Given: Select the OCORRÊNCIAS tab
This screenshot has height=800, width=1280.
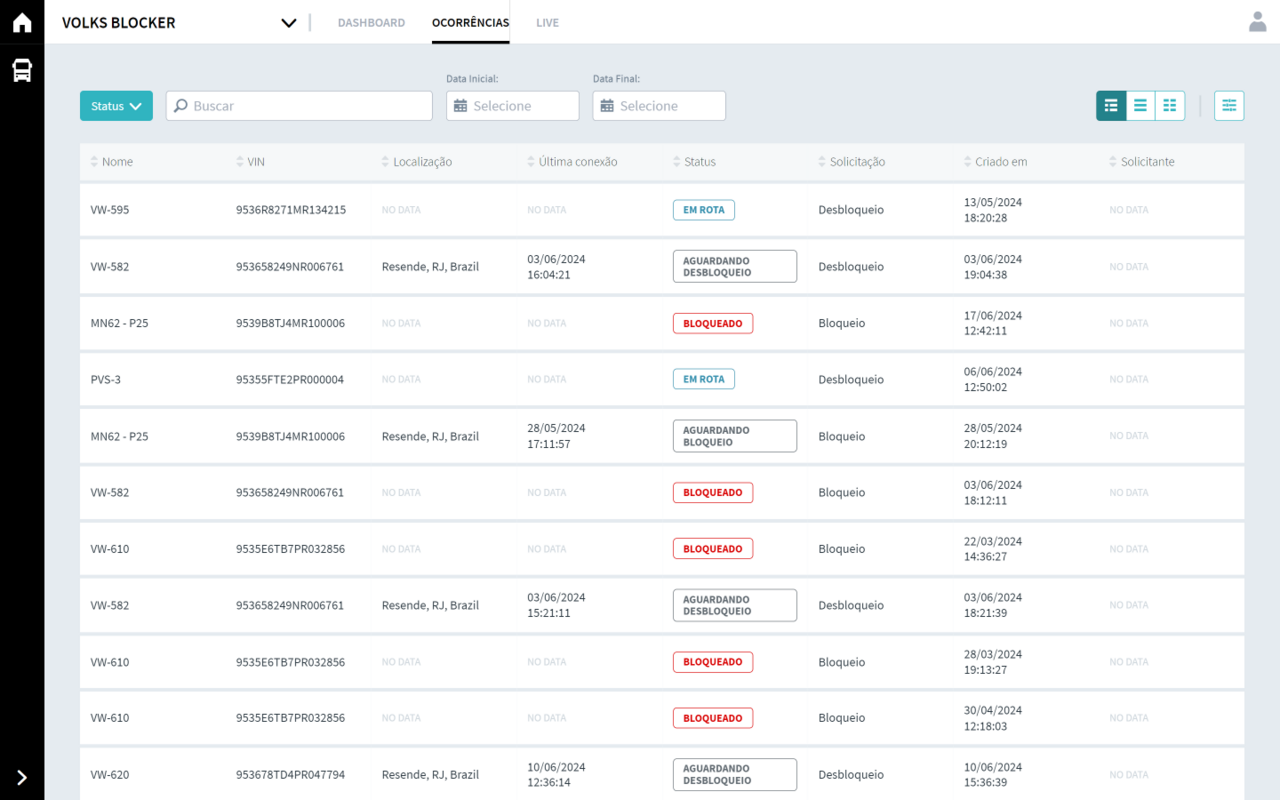Looking at the screenshot, I should pyautogui.click(x=470, y=23).
